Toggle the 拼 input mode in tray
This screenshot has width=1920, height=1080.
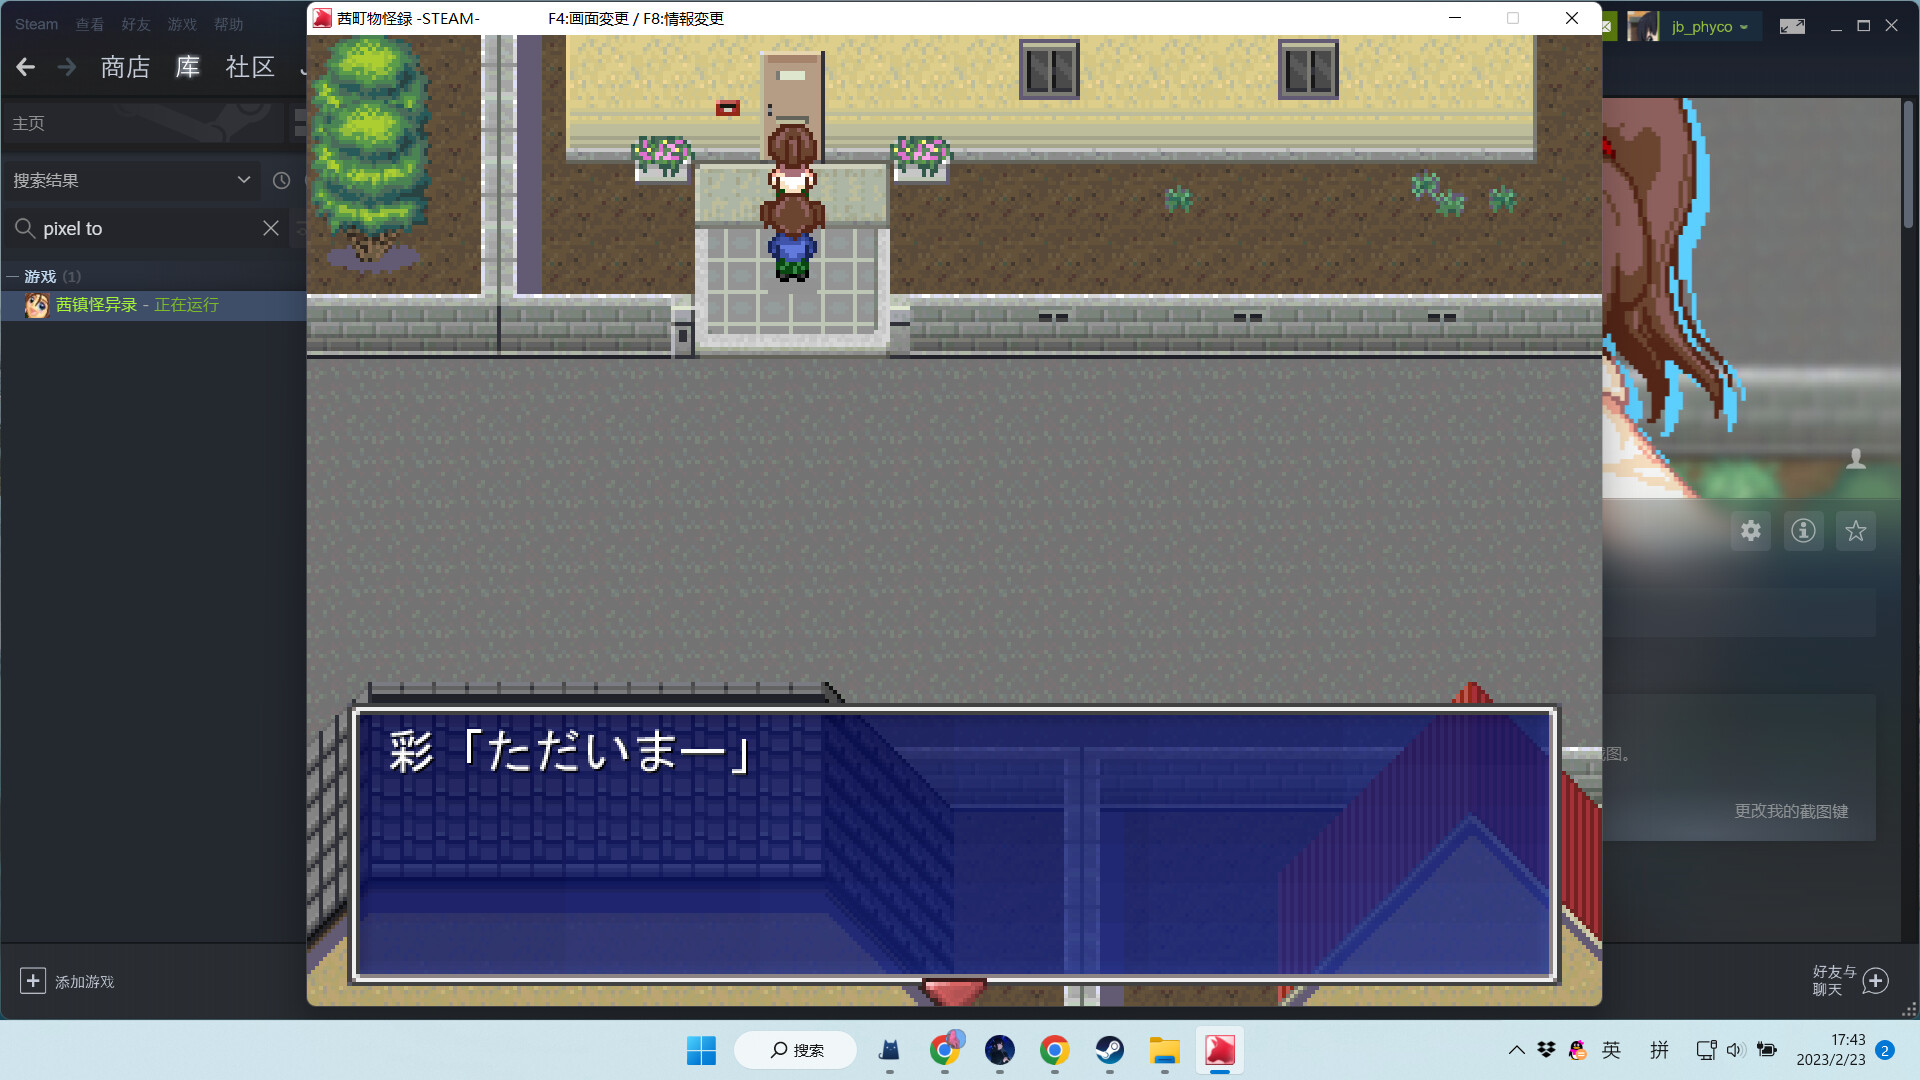[x=1659, y=1050]
